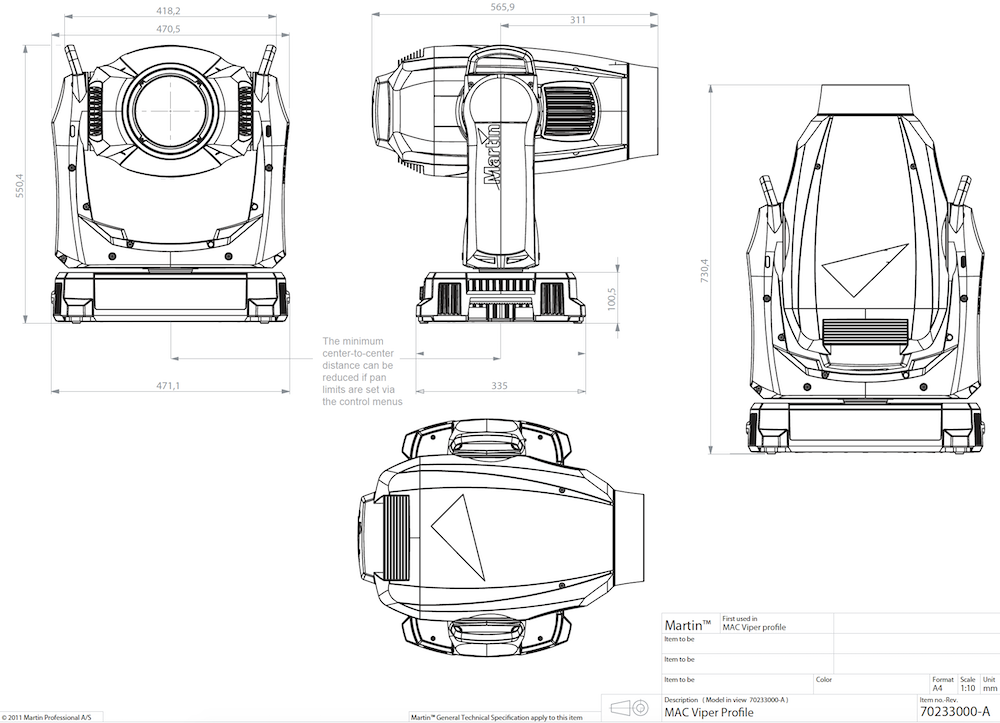Click the Format label
The height and width of the screenshot is (723, 1000).
click(x=943, y=680)
